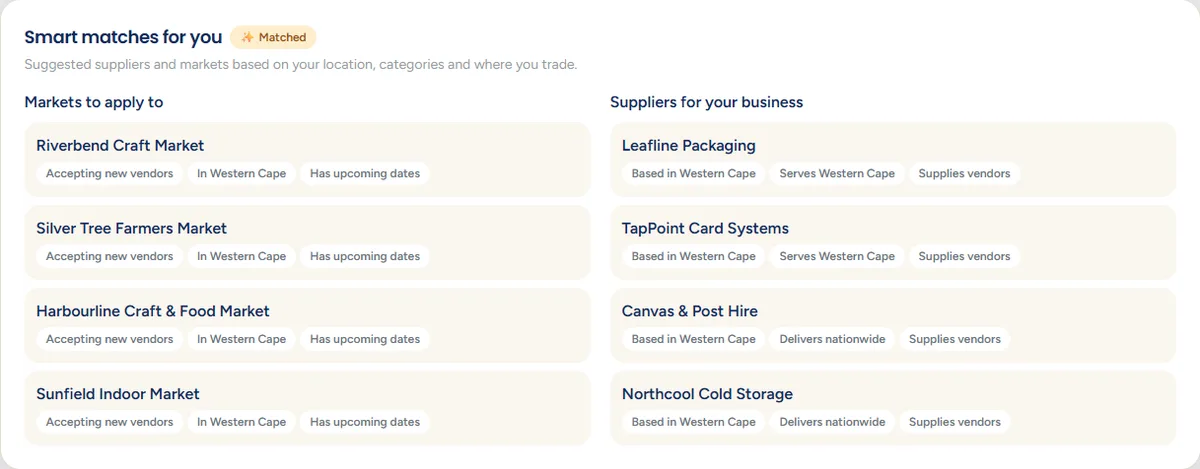Click Canvas & Post's Delivers nationwide tag

pyautogui.click(x=832, y=339)
